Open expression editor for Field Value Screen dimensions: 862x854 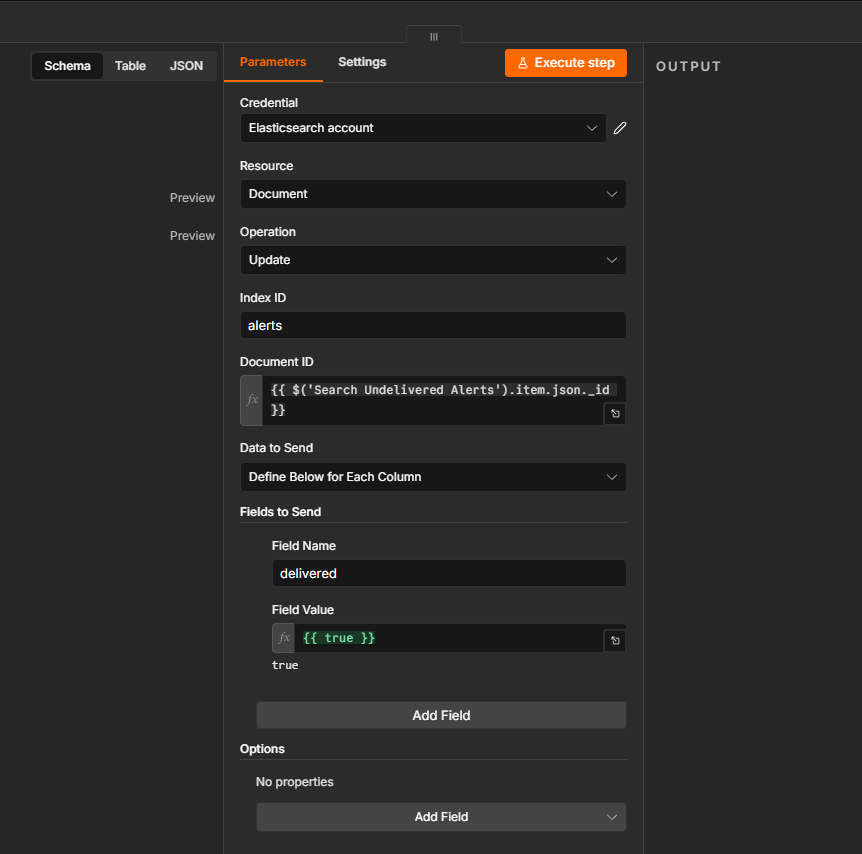coord(615,640)
